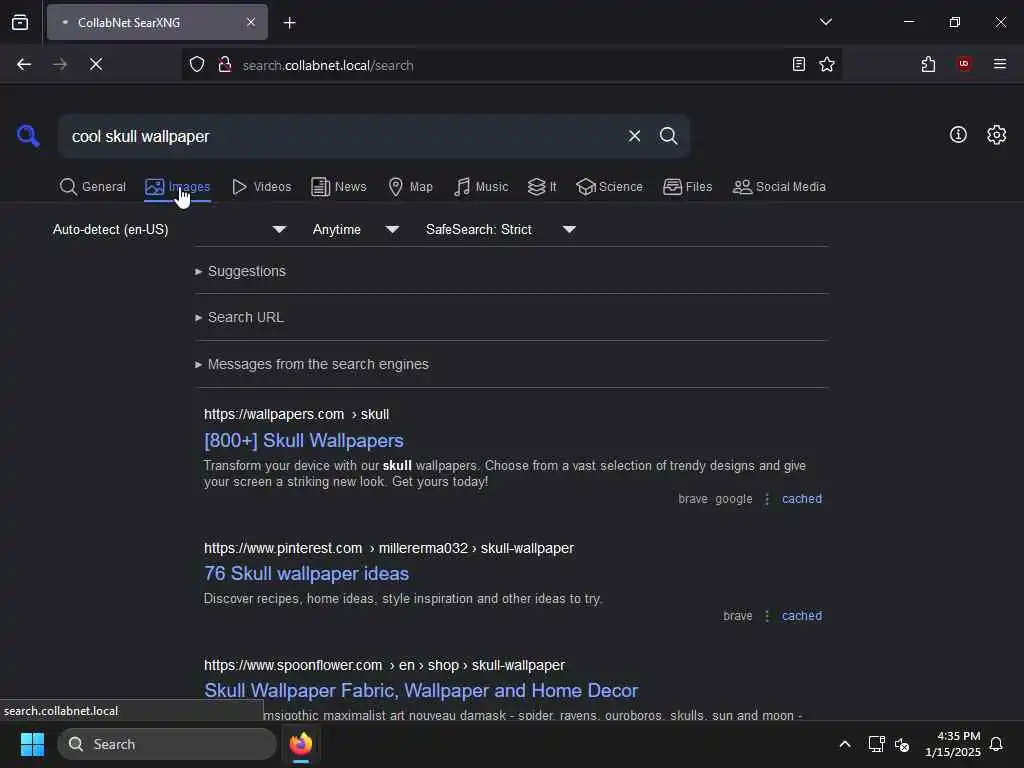Click the wallpapers.com result URL
The width and height of the screenshot is (1024, 768).
tap(296, 414)
